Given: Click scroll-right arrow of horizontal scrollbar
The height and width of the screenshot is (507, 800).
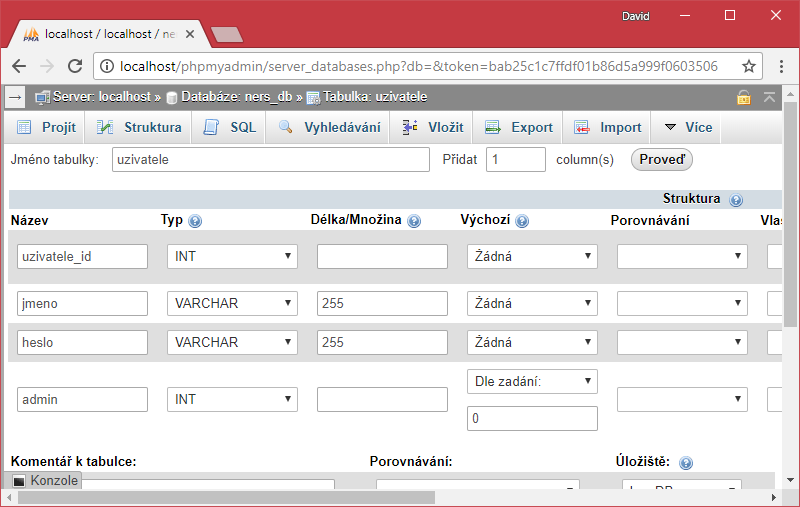Looking at the screenshot, I should [x=773, y=497].
